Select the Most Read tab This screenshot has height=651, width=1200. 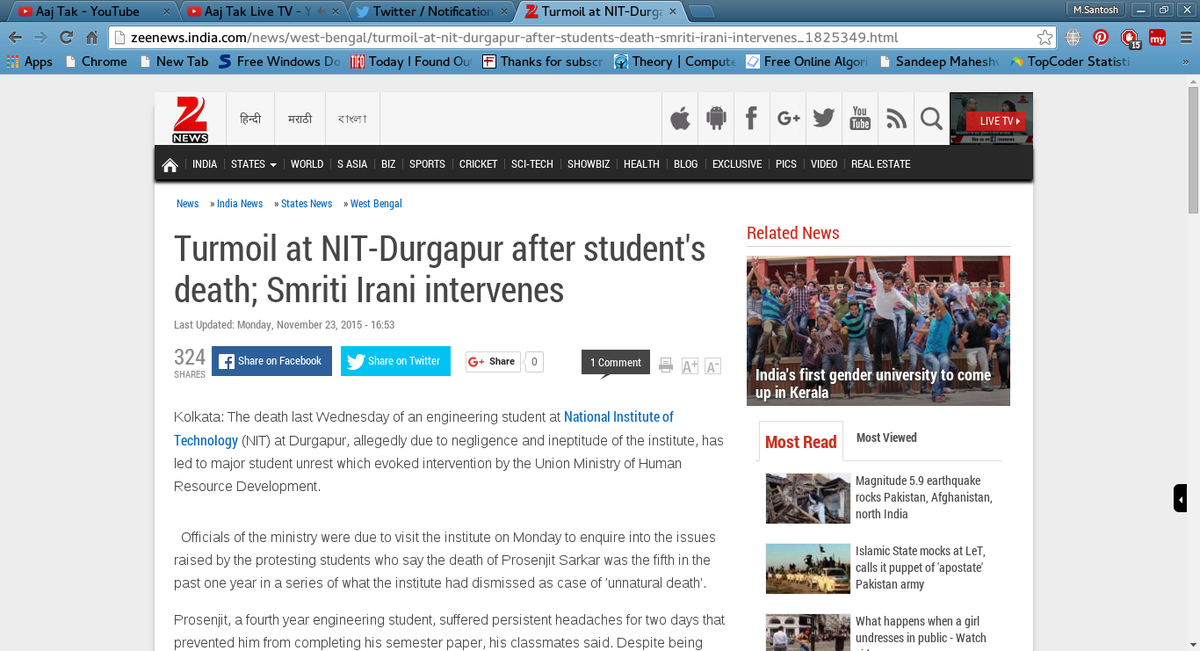click(800, 442)
